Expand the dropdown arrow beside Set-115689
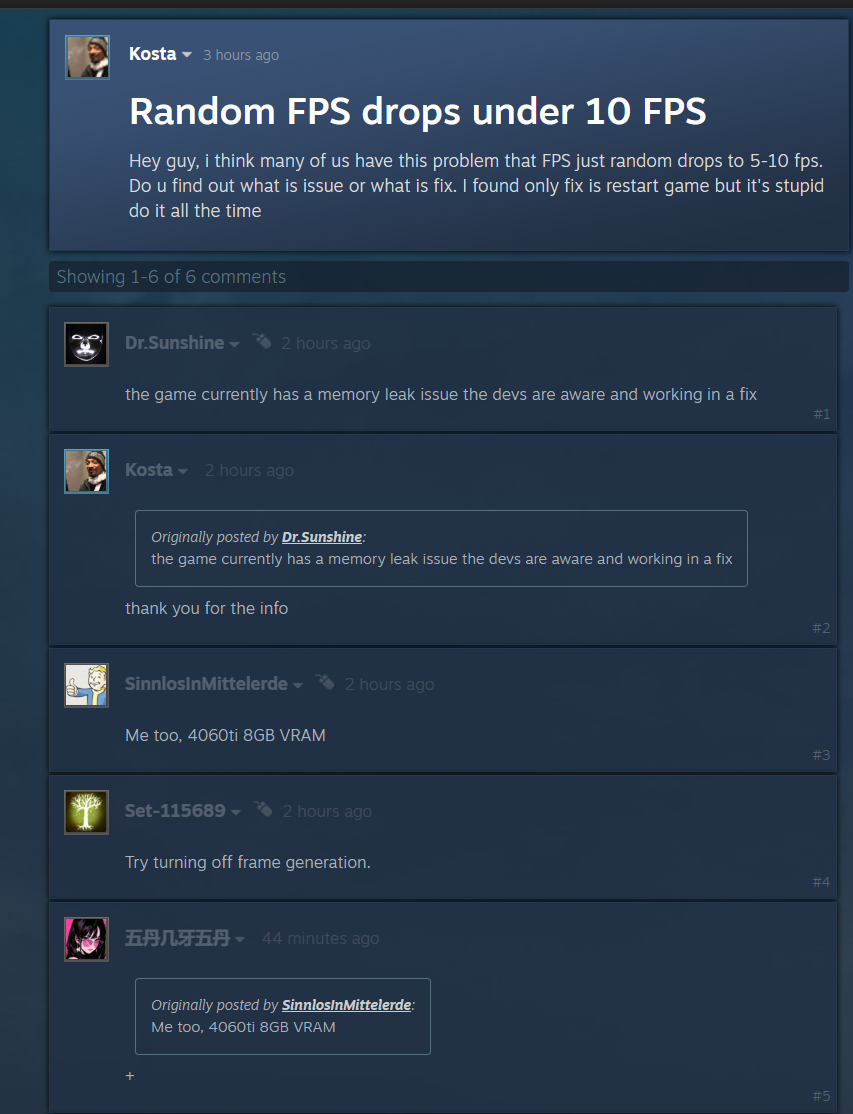Image resolution: width=853 pixels, height=1114 pixels. pyautogui.click(x=236, y=812)
